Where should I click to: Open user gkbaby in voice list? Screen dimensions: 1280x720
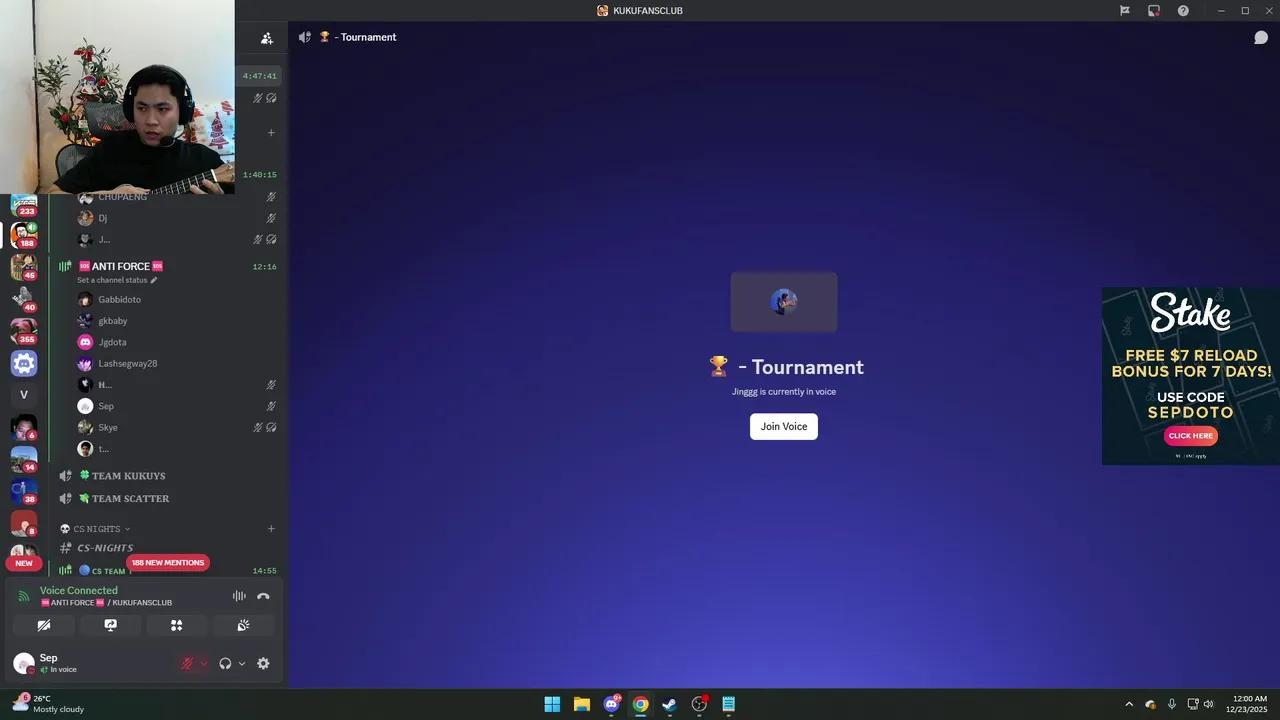click(x=112, y=321)
